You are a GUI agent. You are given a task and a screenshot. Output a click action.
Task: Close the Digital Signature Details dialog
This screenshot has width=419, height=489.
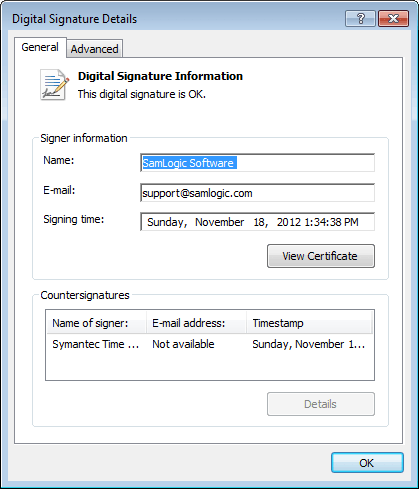coord(393,18)
